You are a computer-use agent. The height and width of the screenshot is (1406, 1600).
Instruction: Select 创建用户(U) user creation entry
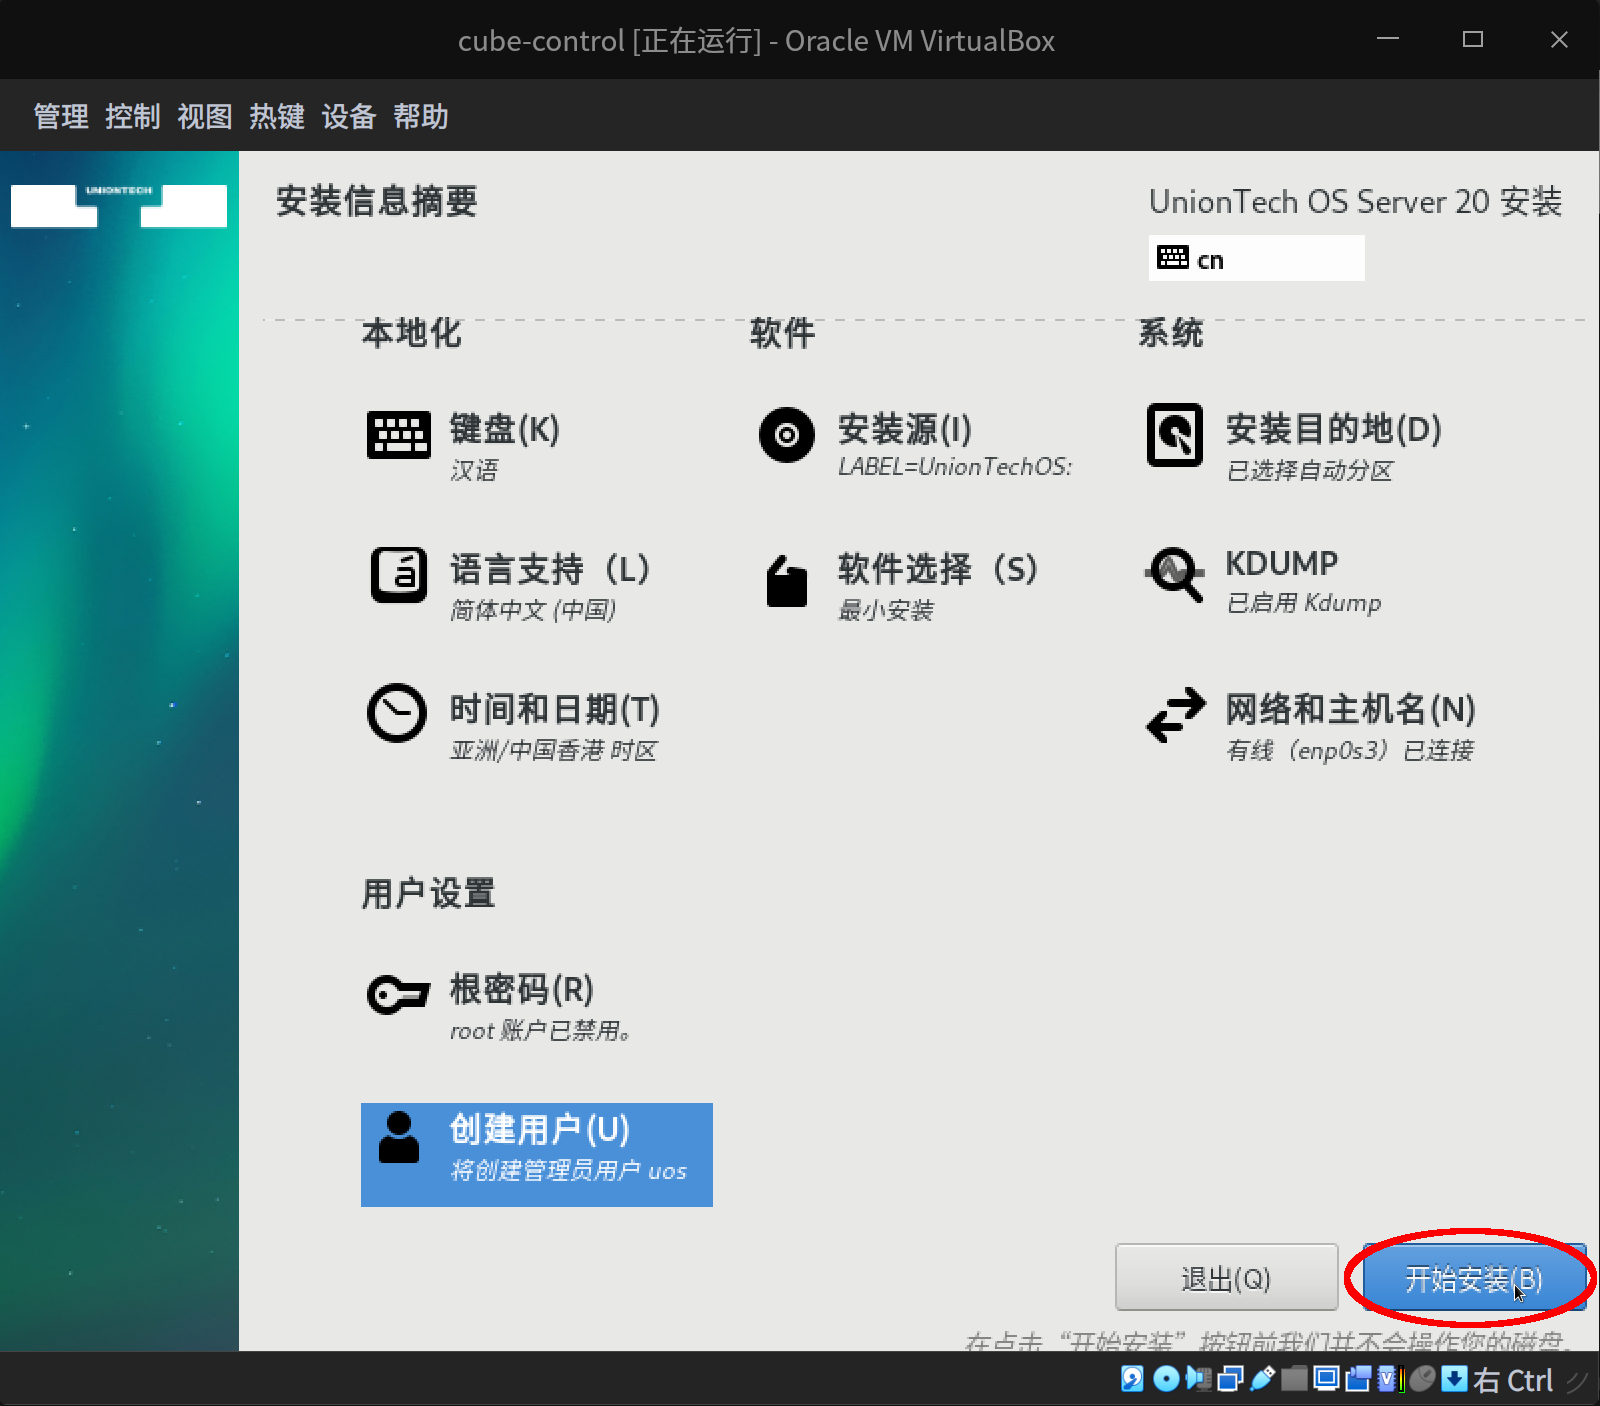click(537, 1150)
